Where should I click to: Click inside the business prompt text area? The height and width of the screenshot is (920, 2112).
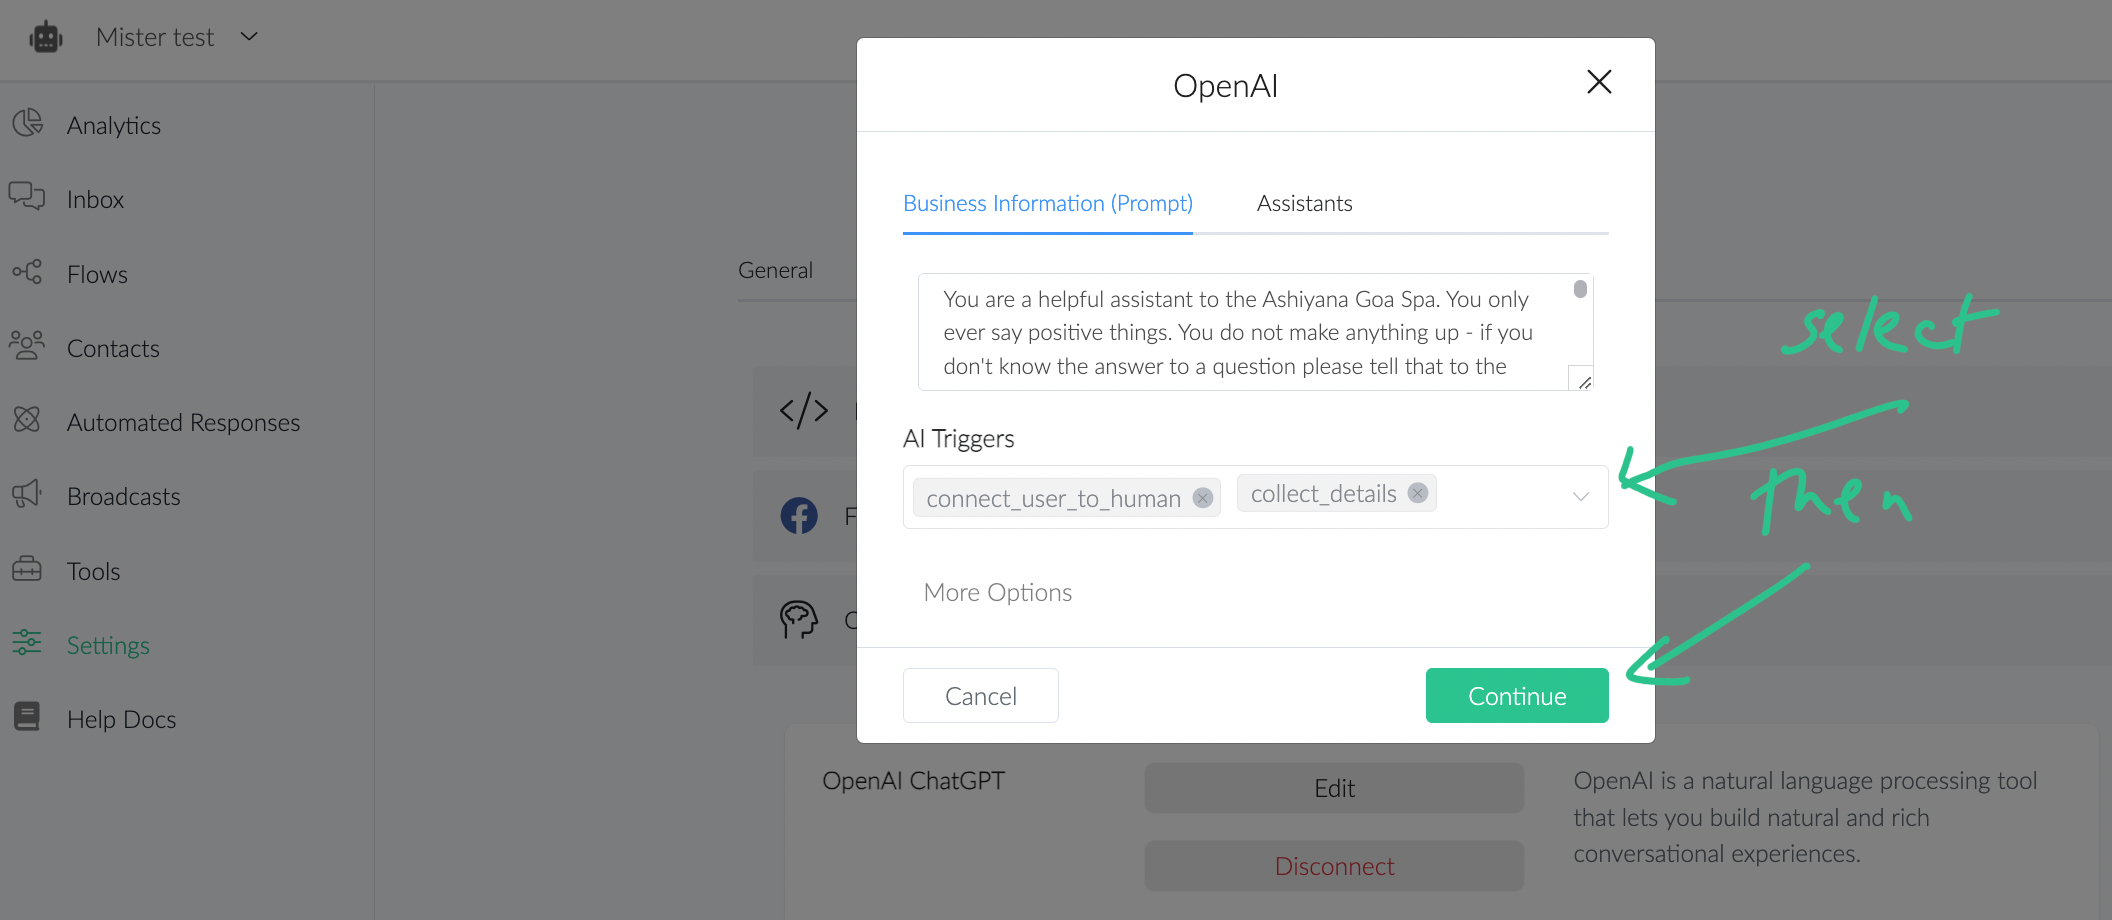click(1240, 332)
